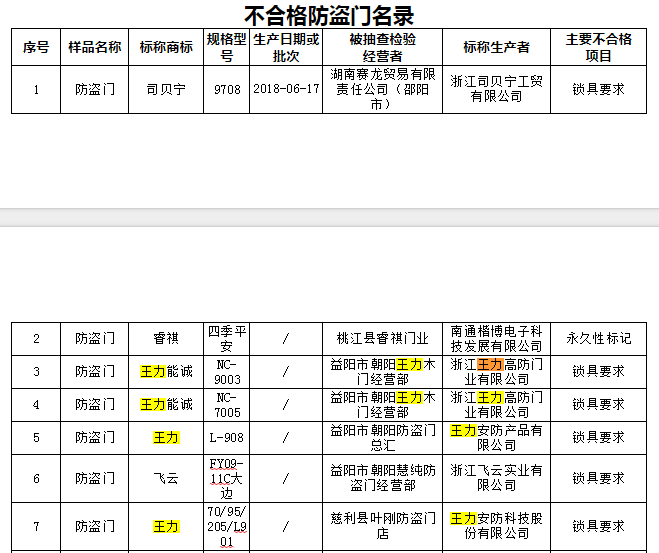The width and height of the screenshot is (659, 553).
Task: Click the NC-9003 model cell
Action: (227, 372)
